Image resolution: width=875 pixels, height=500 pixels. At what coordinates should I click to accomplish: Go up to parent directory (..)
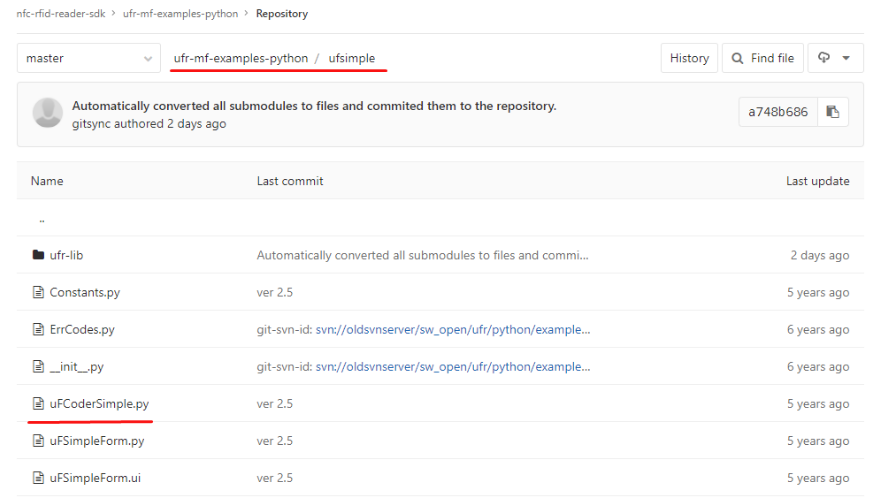point(42,220)
